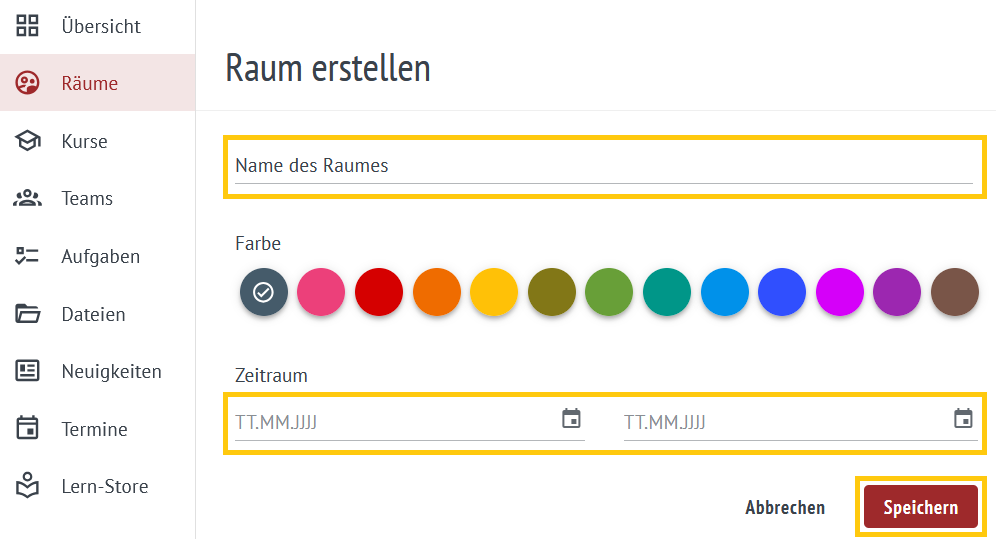This screenshot has width=998, height=547.
Task: Select the Räume sidebar entry
Action: click(97, 83)
